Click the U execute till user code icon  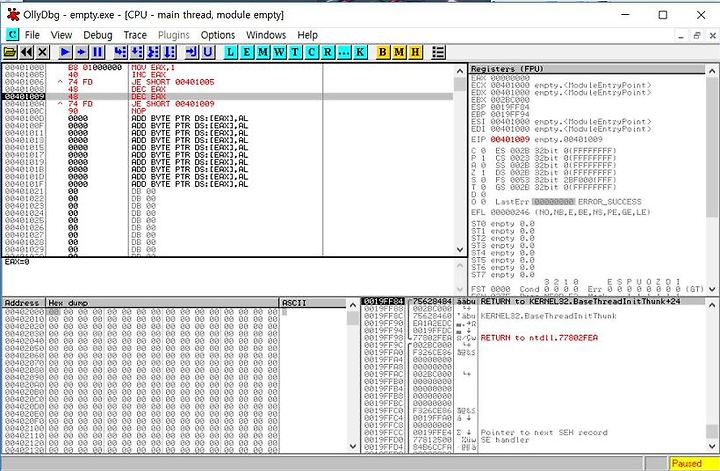pos(208,52)
